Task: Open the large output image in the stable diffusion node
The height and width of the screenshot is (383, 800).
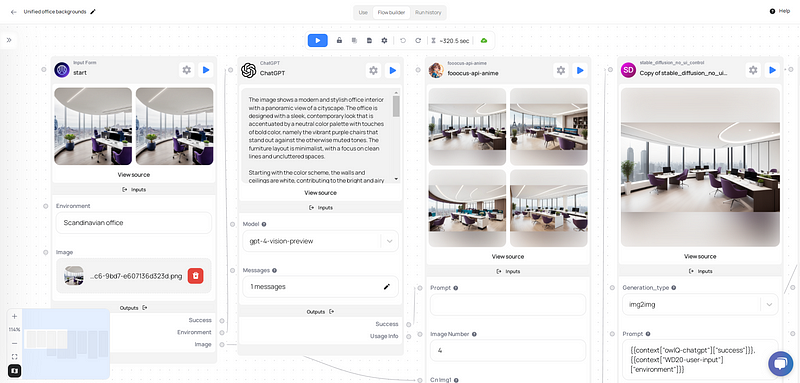Action: 700,167
